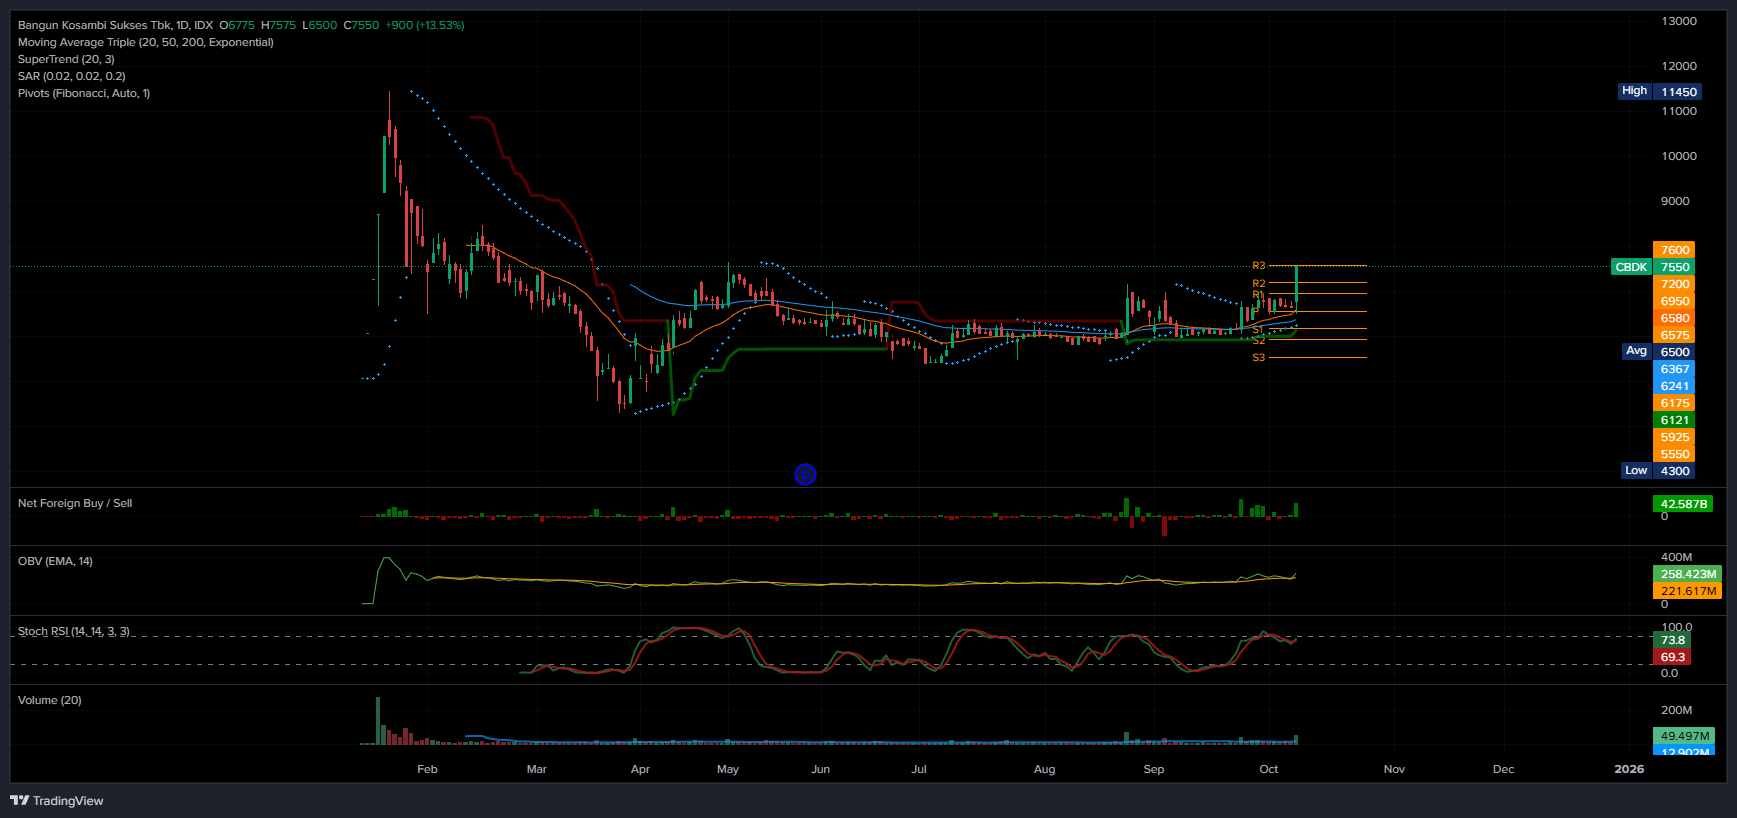Click the R3 pivot level label
The width and height of the screenshot is (1737, 818).
(x=1258, y=266)
